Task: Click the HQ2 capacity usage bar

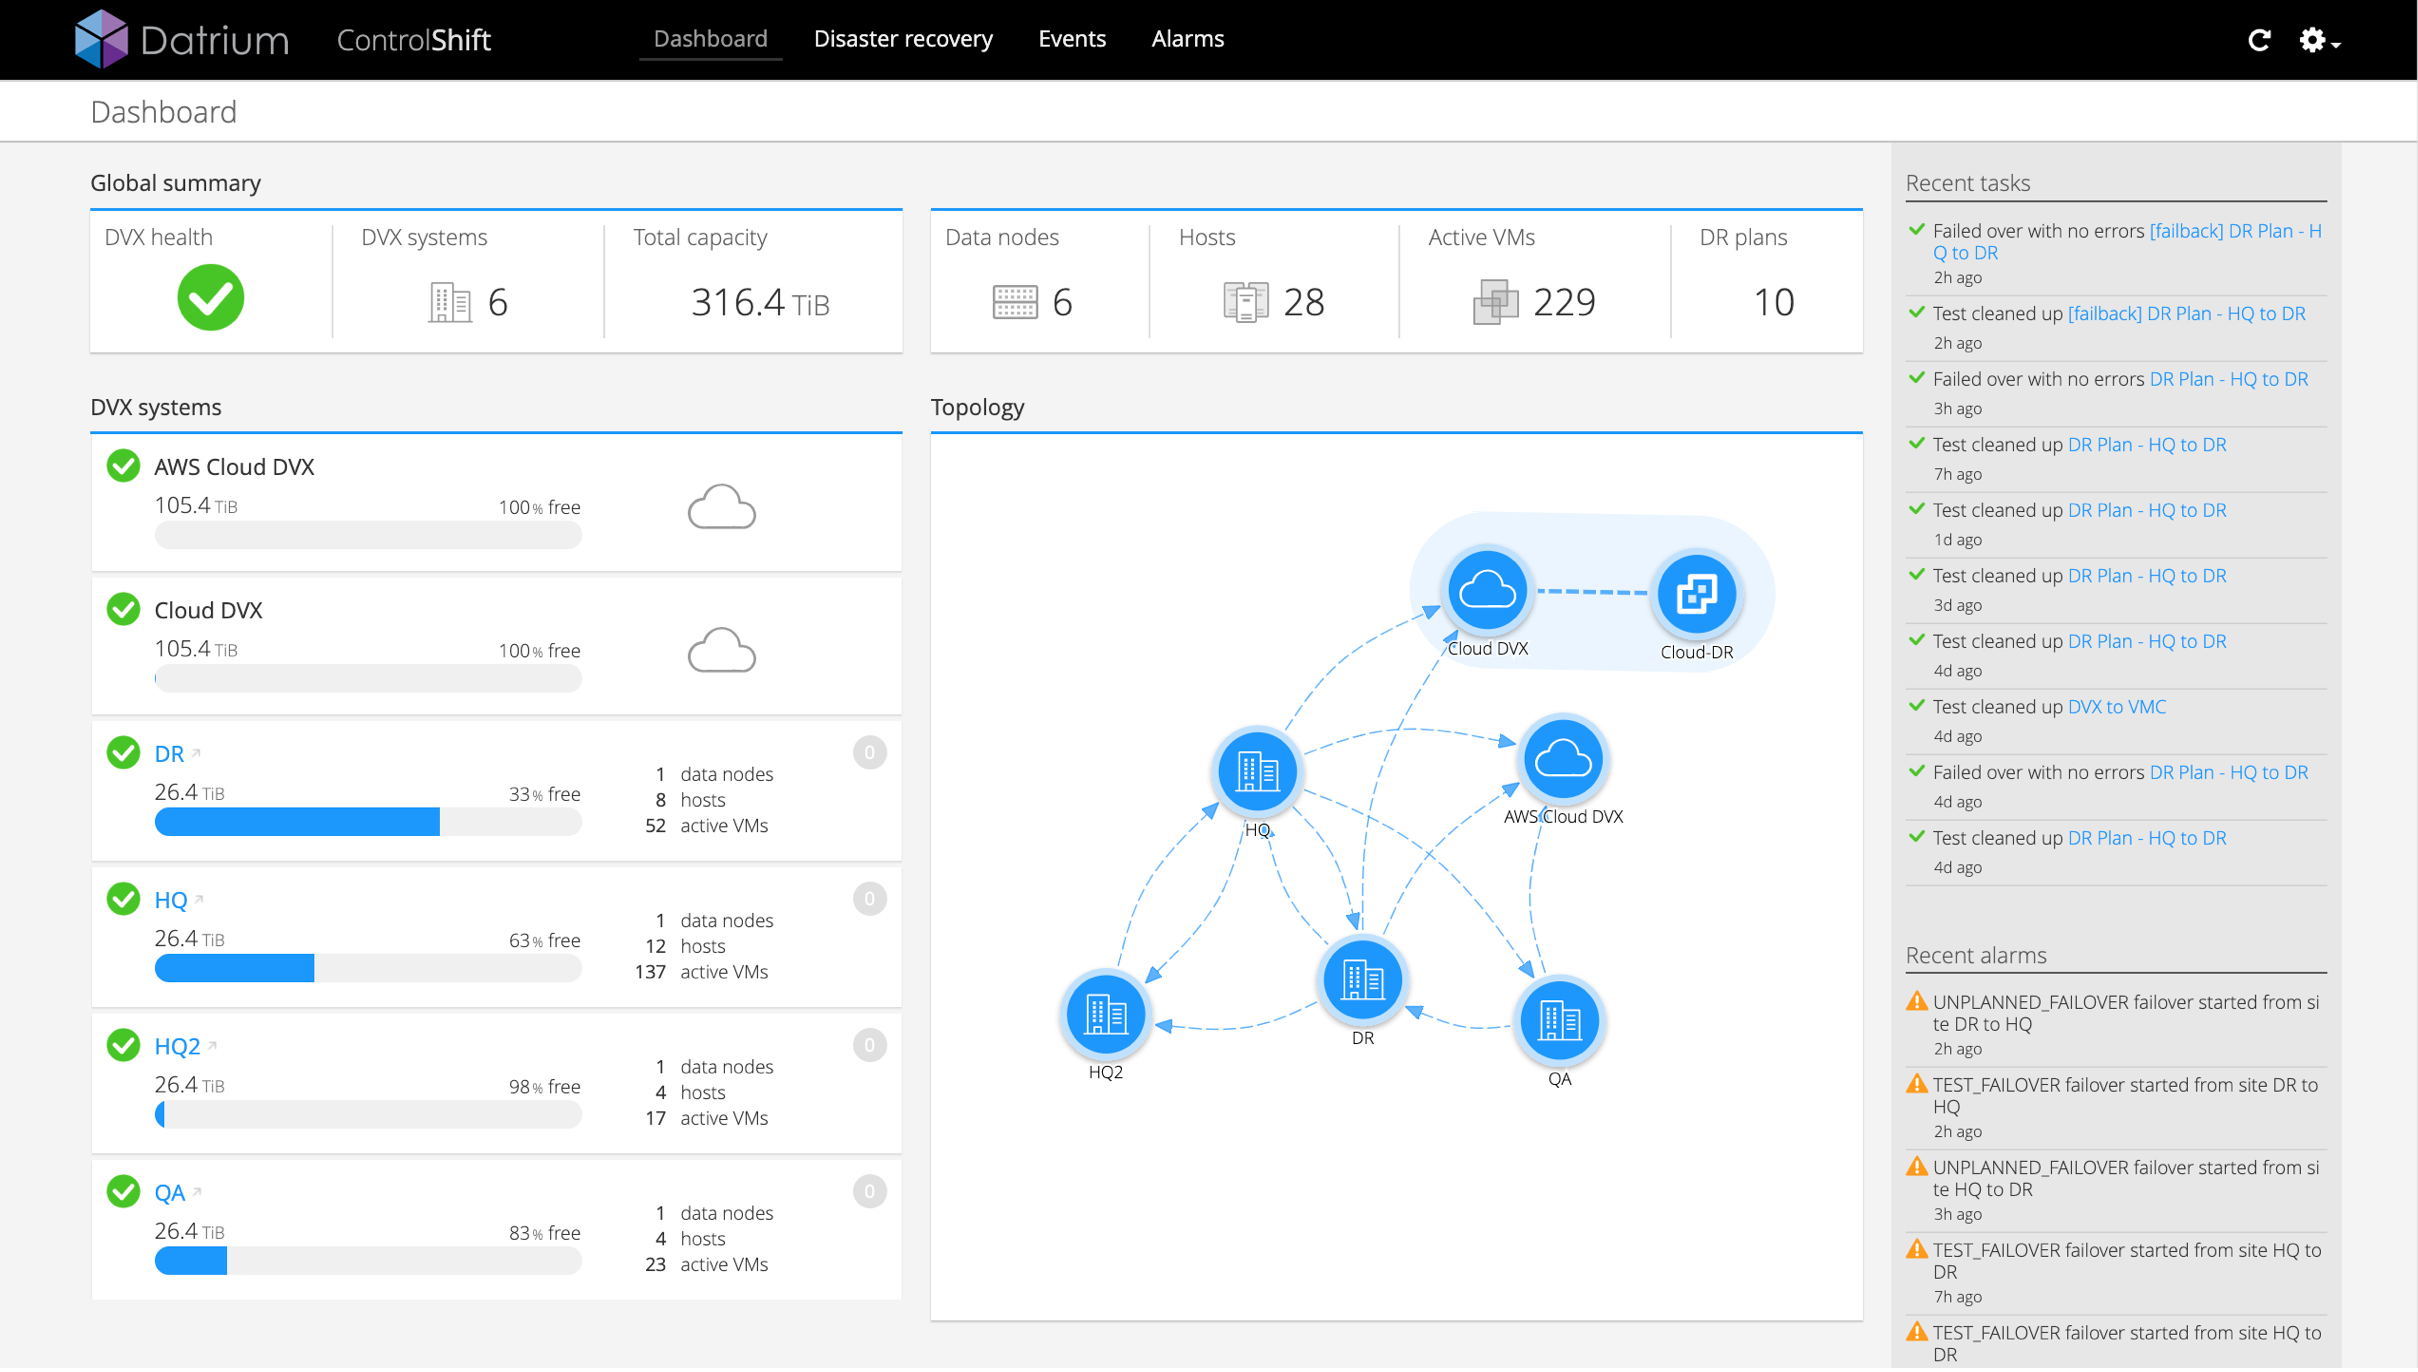Action: (x=368, y=1114)
